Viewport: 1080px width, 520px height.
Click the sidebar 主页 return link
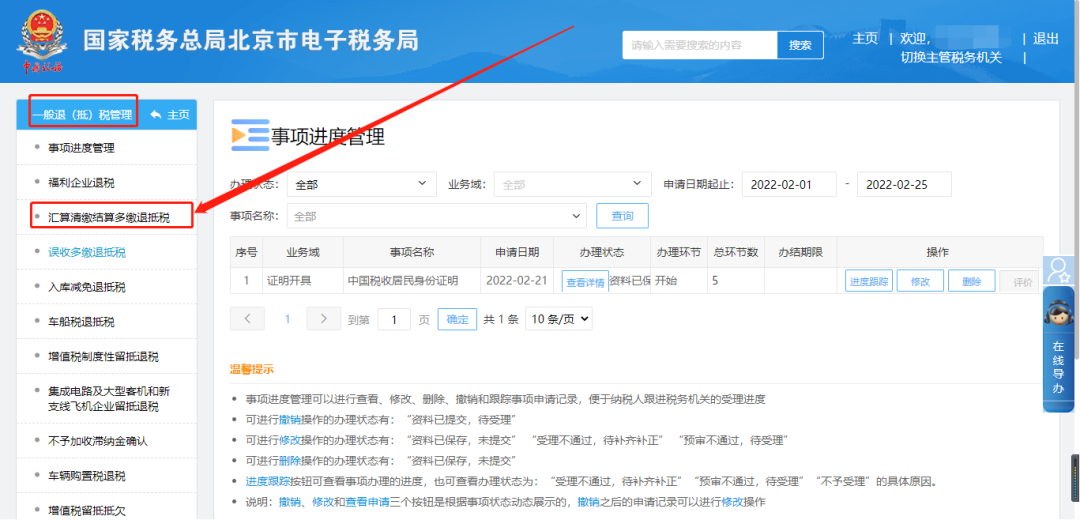click(x=178, y=114)
